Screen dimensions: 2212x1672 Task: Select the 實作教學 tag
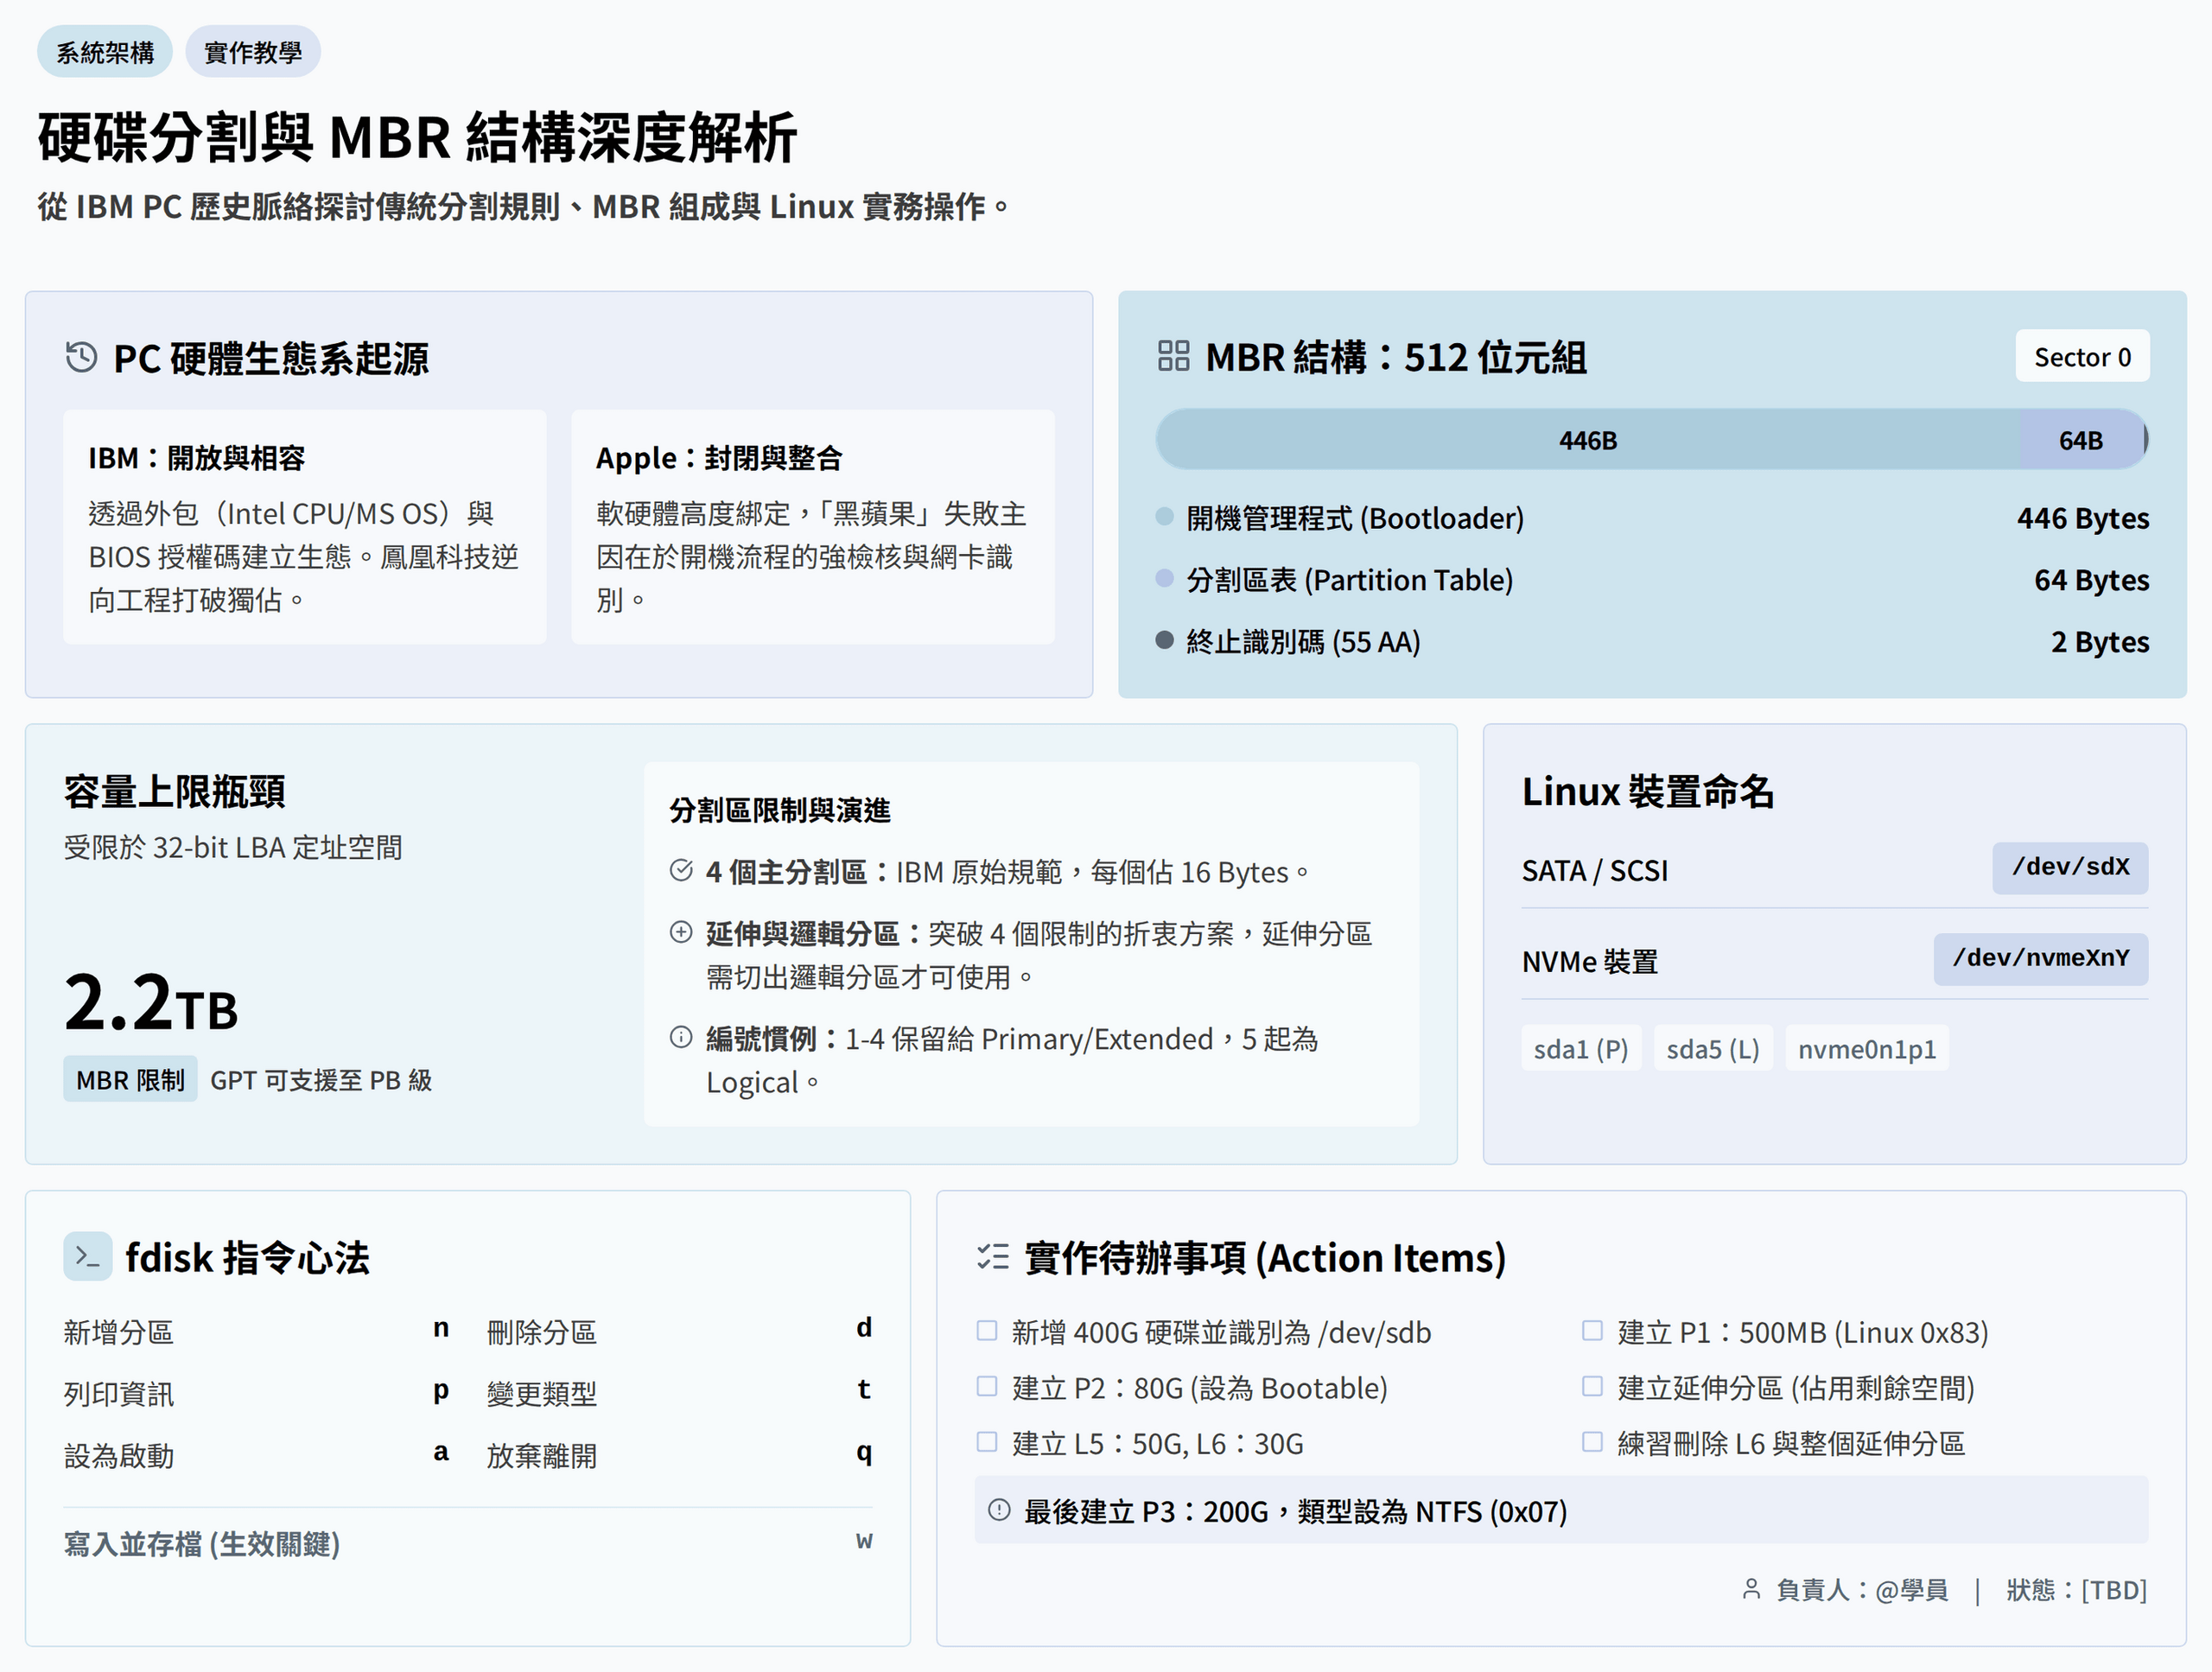[253, 52]
